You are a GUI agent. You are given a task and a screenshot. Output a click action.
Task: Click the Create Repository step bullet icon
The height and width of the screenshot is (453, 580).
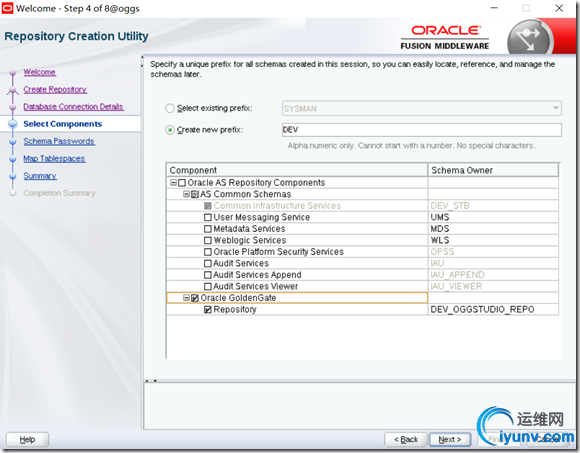[x=13, y=90]
